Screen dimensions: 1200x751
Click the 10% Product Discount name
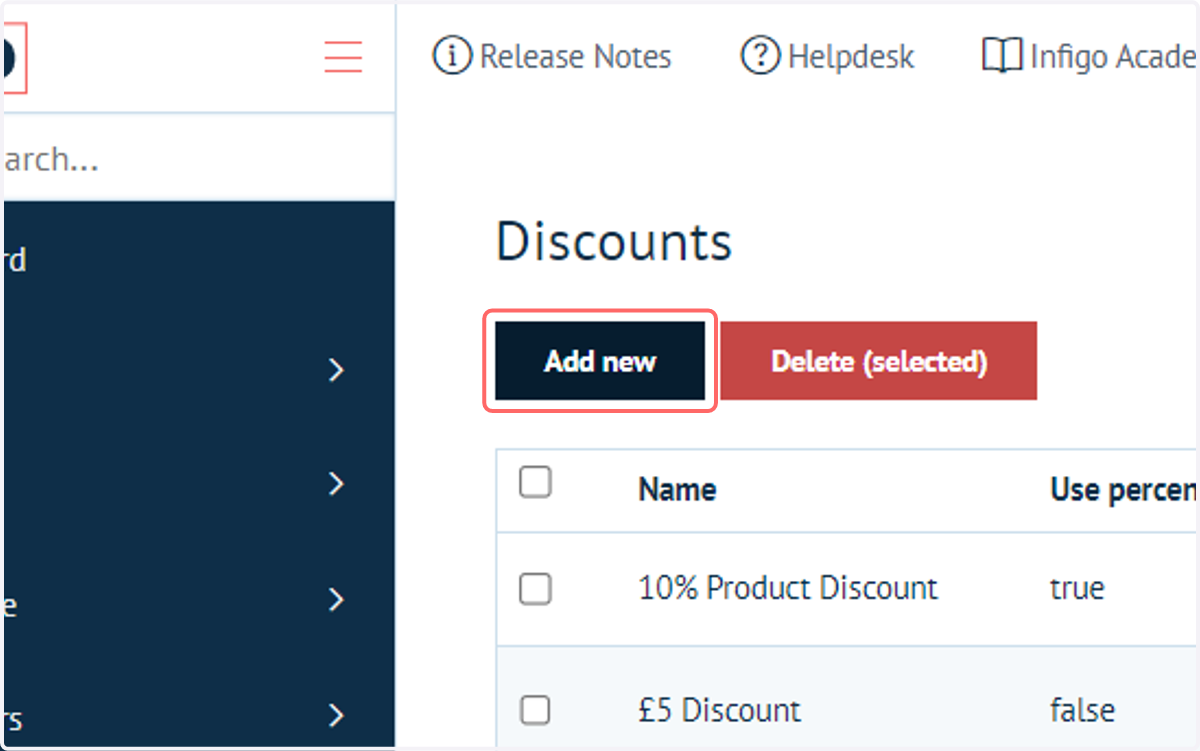pos(788,588)
